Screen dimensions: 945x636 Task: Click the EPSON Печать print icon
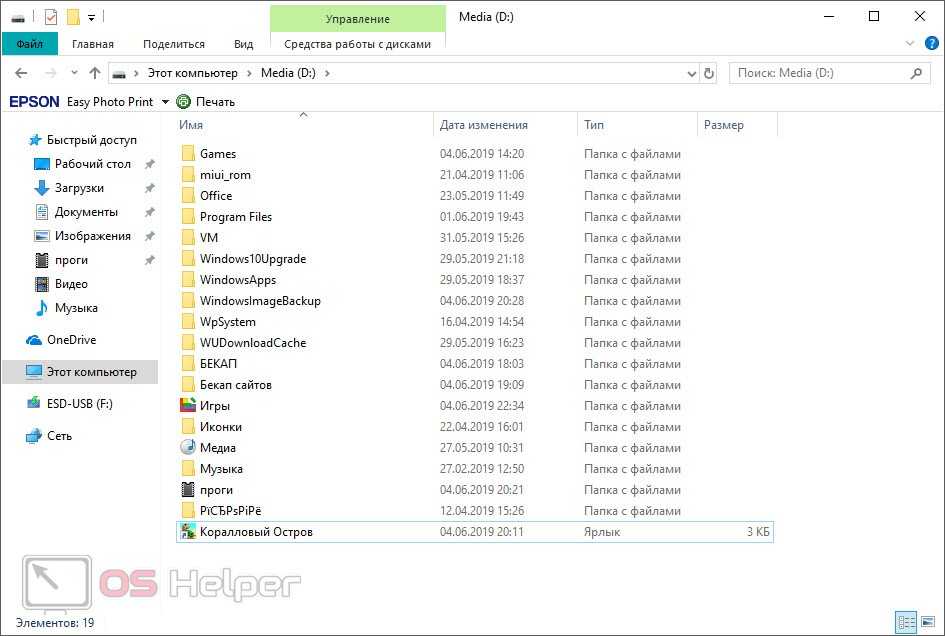[184, 101]
